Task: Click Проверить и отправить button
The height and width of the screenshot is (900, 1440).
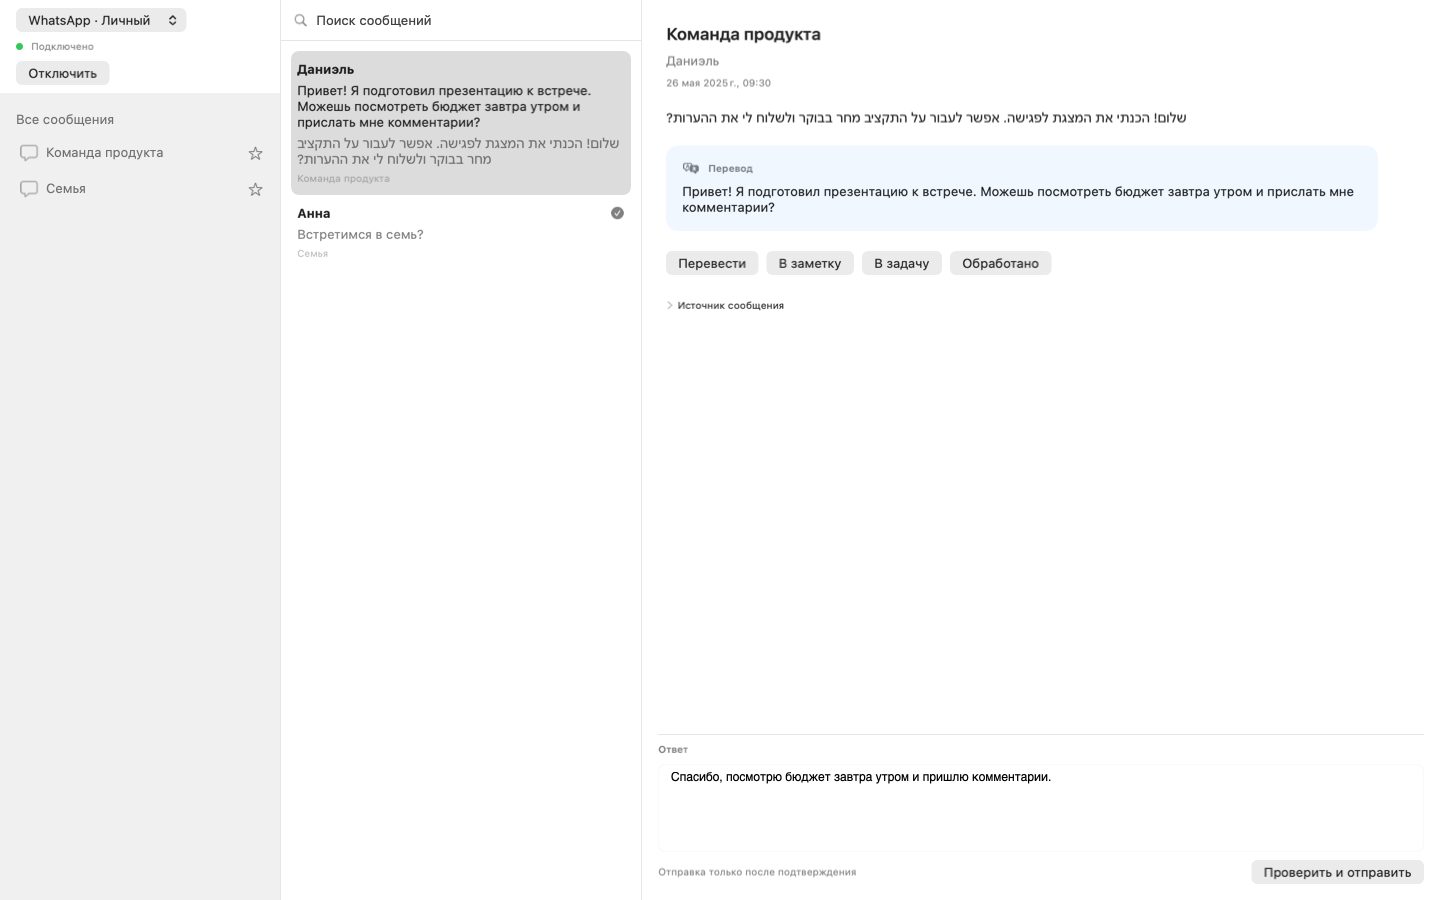Action: tap(1337, 872)
